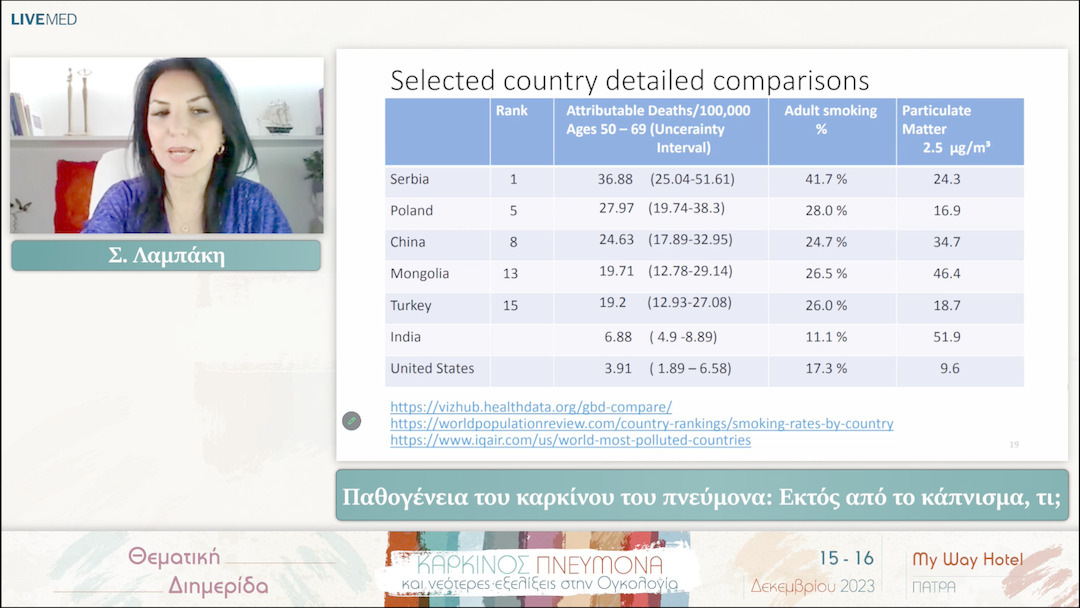The image size is (1080, 608).
Task: Open the worldpopulationreview smoking rates link
Action: click(x=641, y=424)
